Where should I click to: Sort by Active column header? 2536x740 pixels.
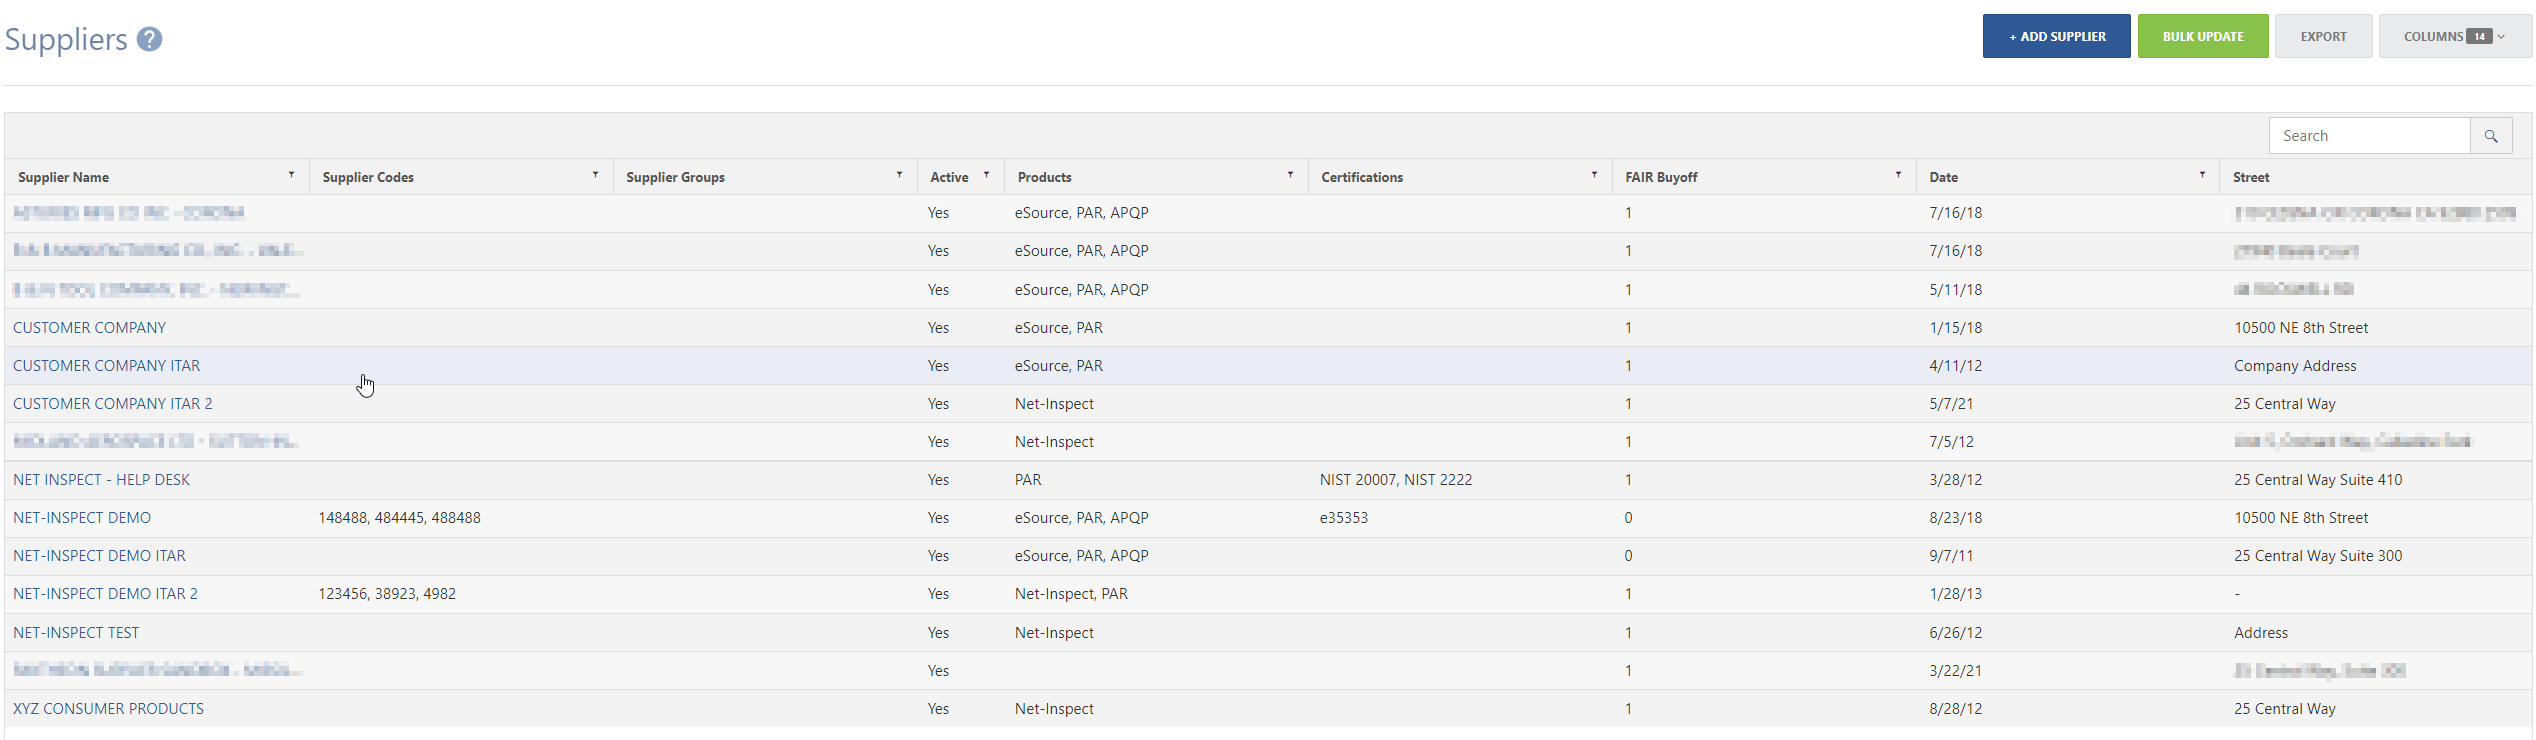tap(949, 177)
